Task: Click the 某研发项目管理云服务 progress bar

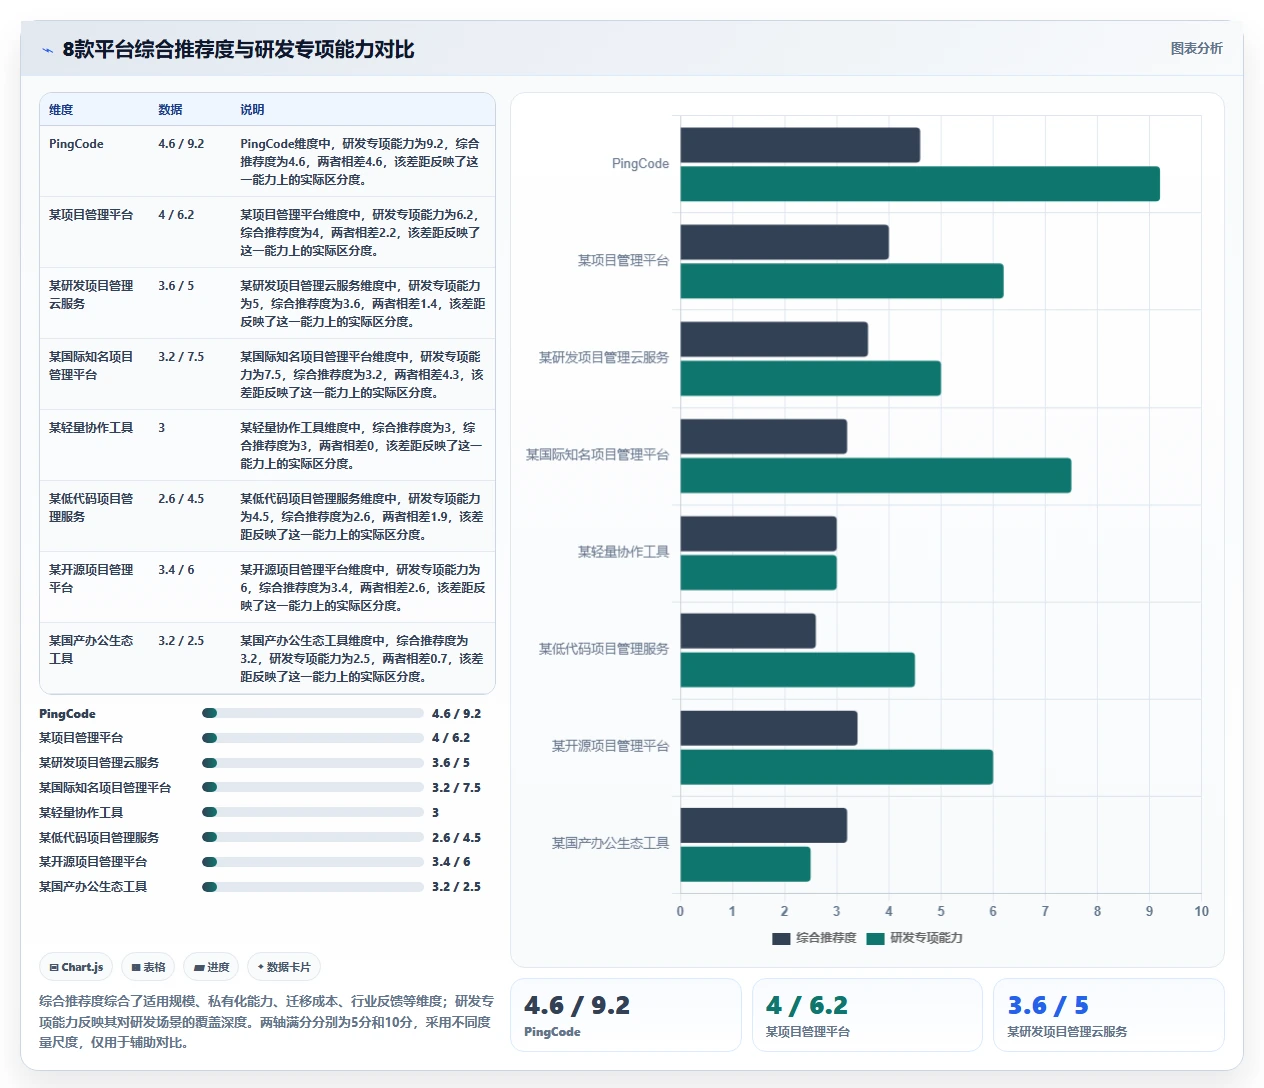Action: 313,763
